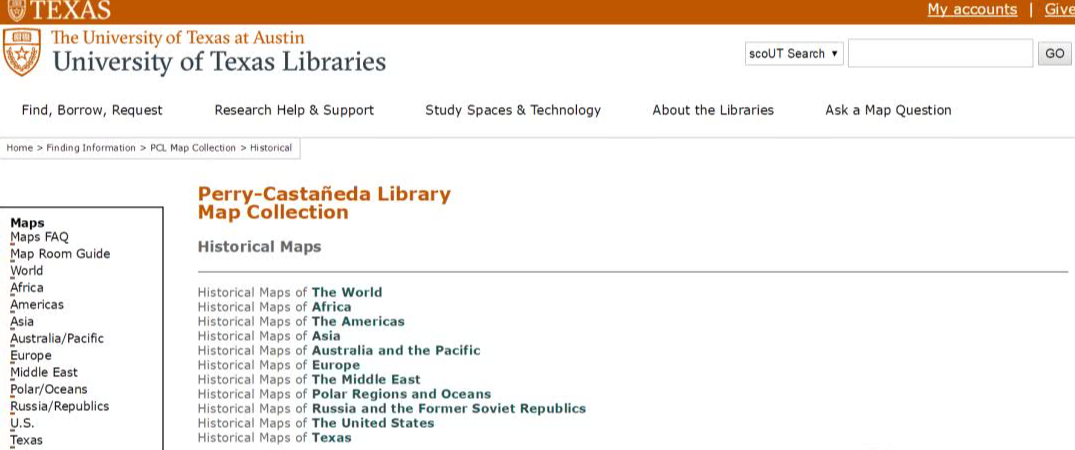Open Historical Maps of Texas link
1075x450 pixels.
(331, 438)
